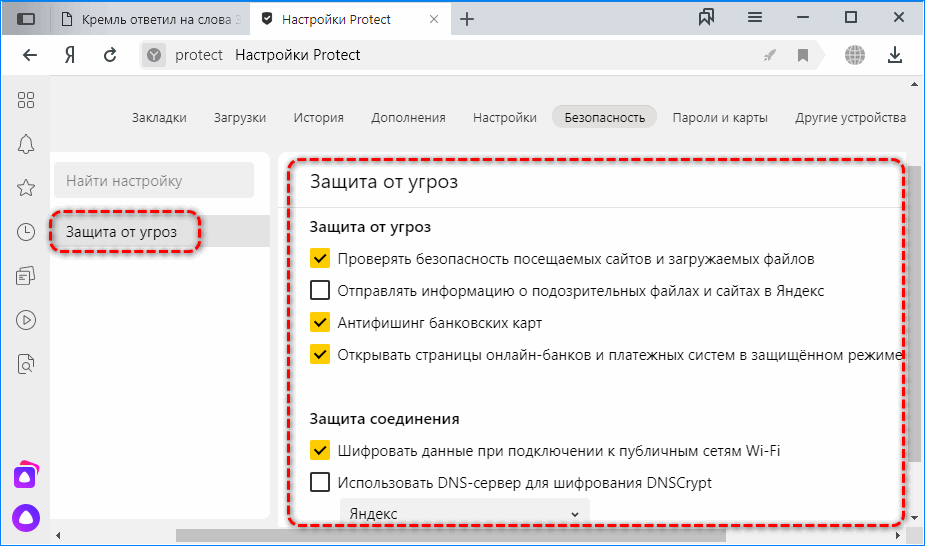The image size is (925, 546).
Task: Open history clock in sidebar
Action: click(26, 232)
